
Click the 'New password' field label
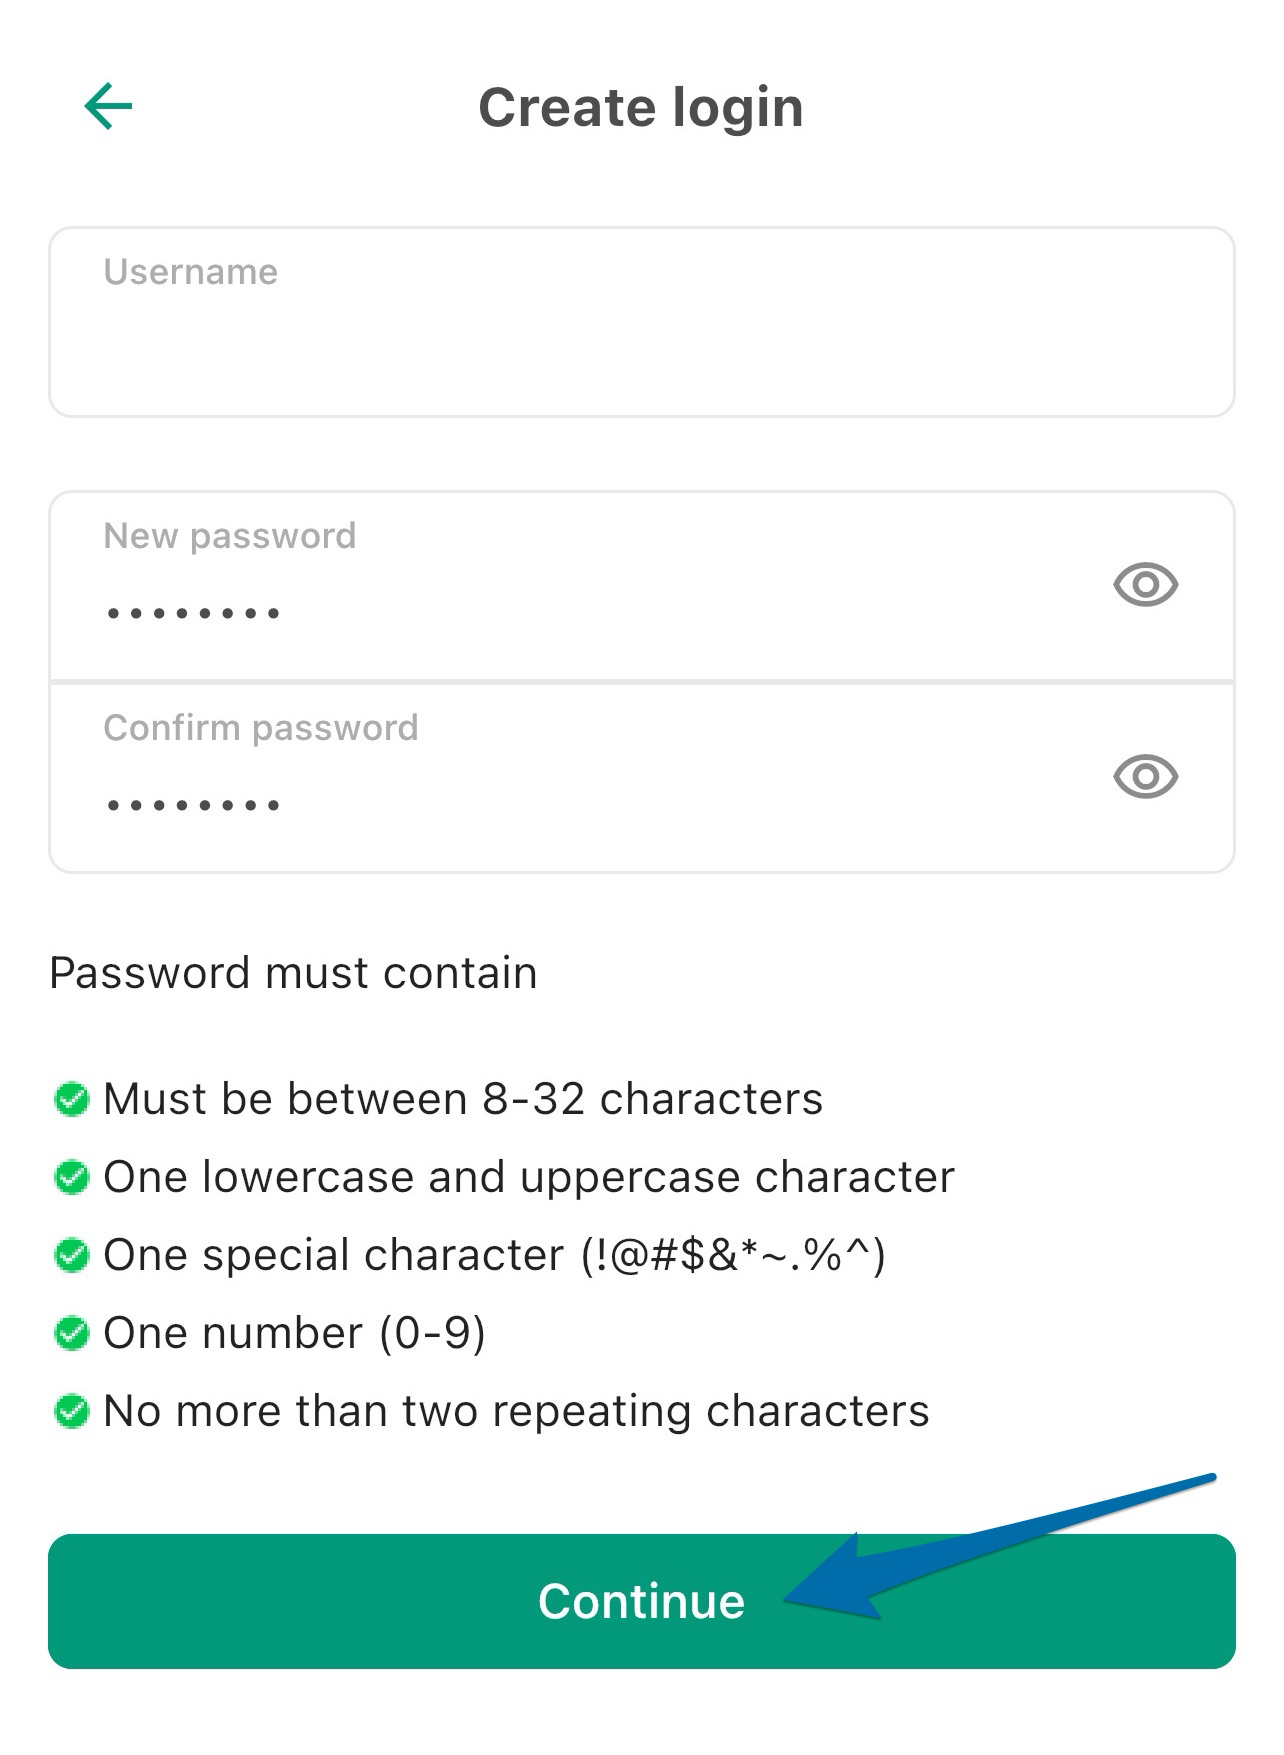pyautogui.click(x=230, y=536)
